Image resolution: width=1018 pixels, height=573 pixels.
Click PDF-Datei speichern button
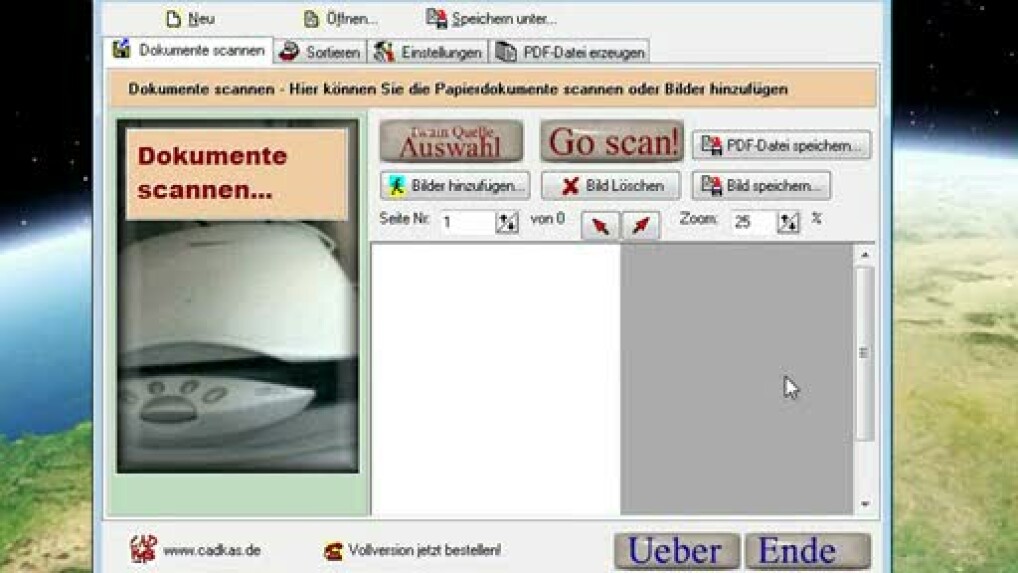point(781,145)
